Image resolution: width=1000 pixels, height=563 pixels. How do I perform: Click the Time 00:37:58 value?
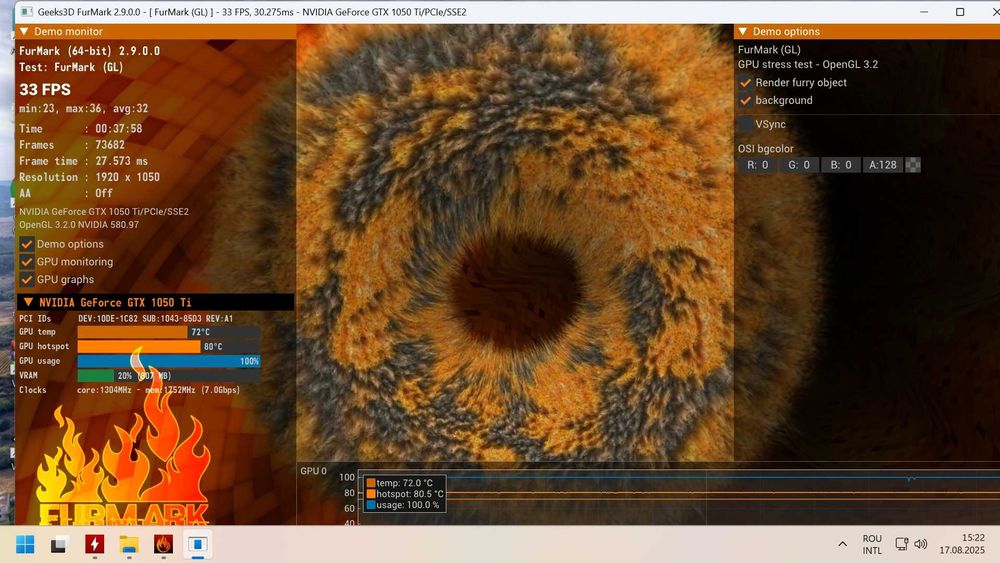point(119,129)
